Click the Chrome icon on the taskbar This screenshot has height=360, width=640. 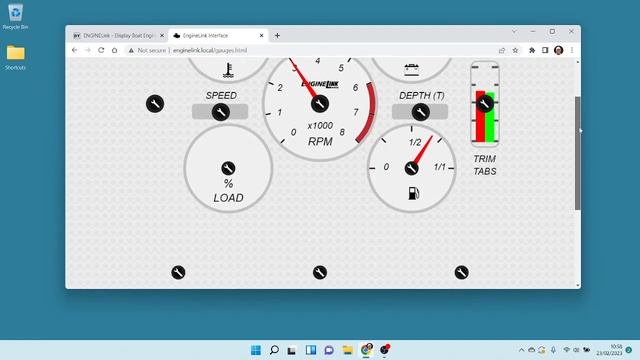(366, 350)
